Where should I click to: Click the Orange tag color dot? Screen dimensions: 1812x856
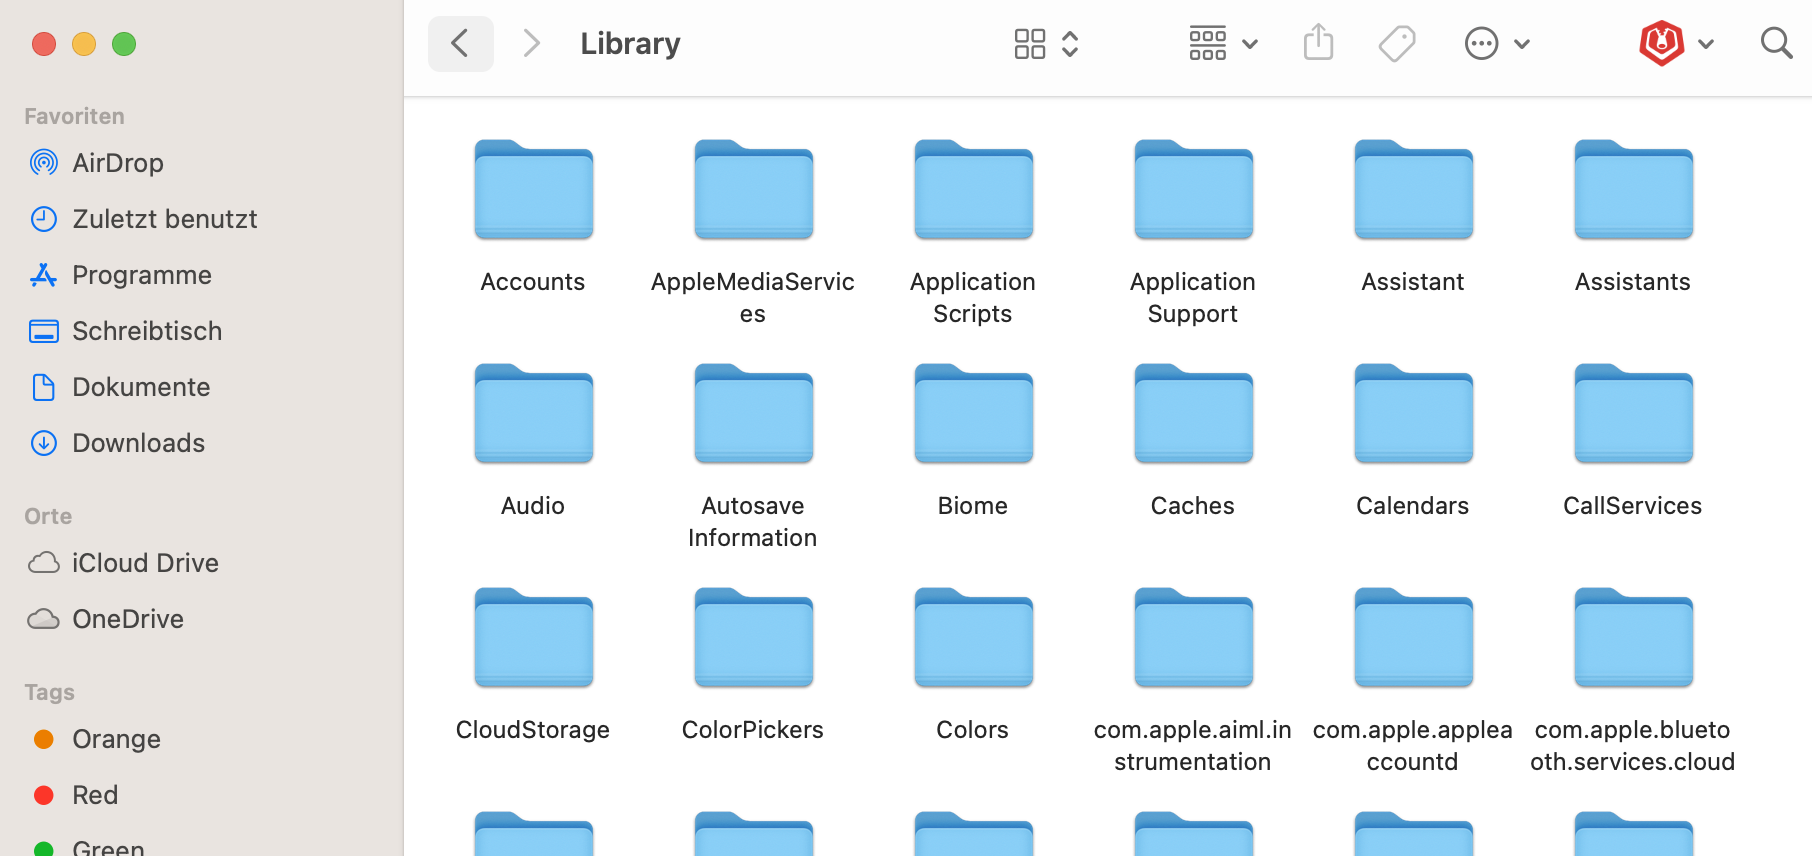pos(44,739)
